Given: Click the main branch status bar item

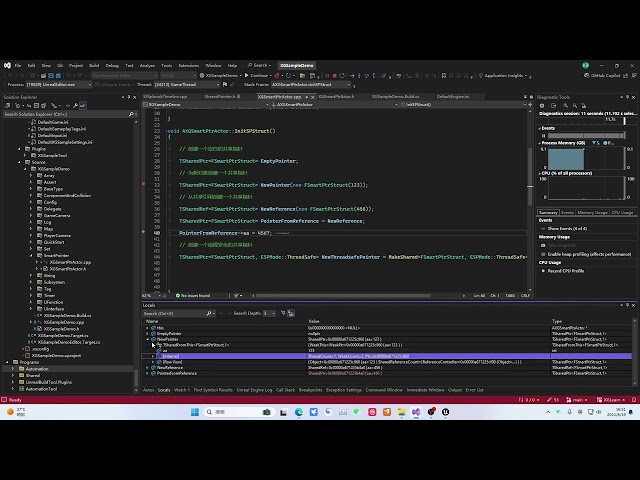Looking at the screenshot, I should tap(578, 400).
